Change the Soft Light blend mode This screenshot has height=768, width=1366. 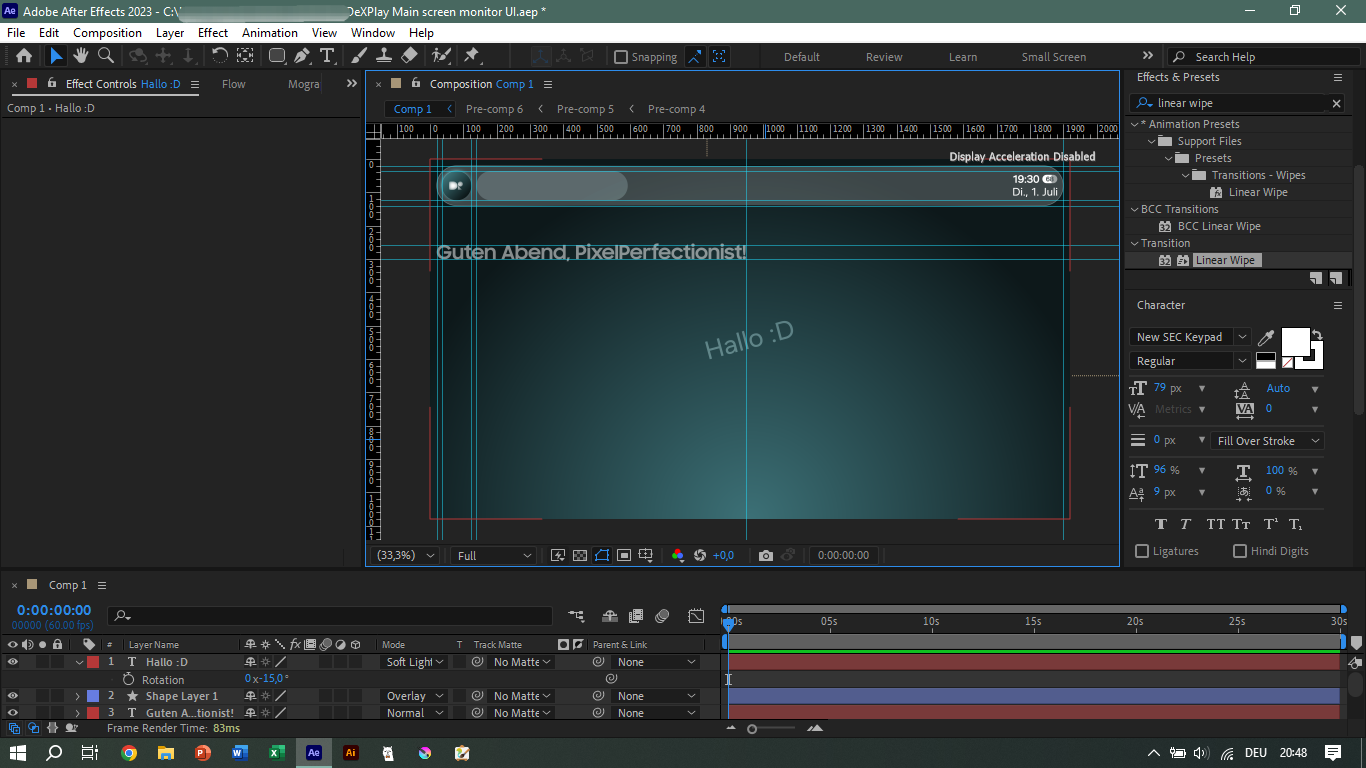[413, 661]
